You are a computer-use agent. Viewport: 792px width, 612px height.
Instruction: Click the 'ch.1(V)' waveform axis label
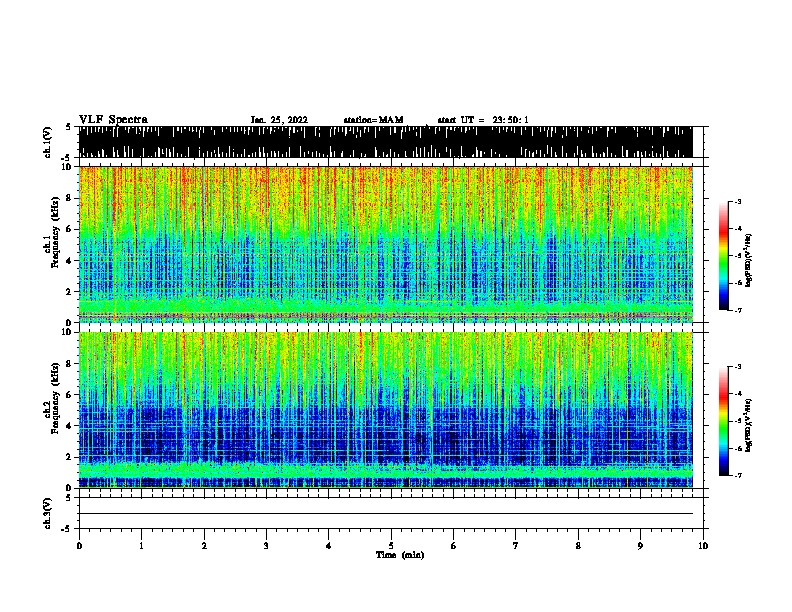[x=48, y=142]
